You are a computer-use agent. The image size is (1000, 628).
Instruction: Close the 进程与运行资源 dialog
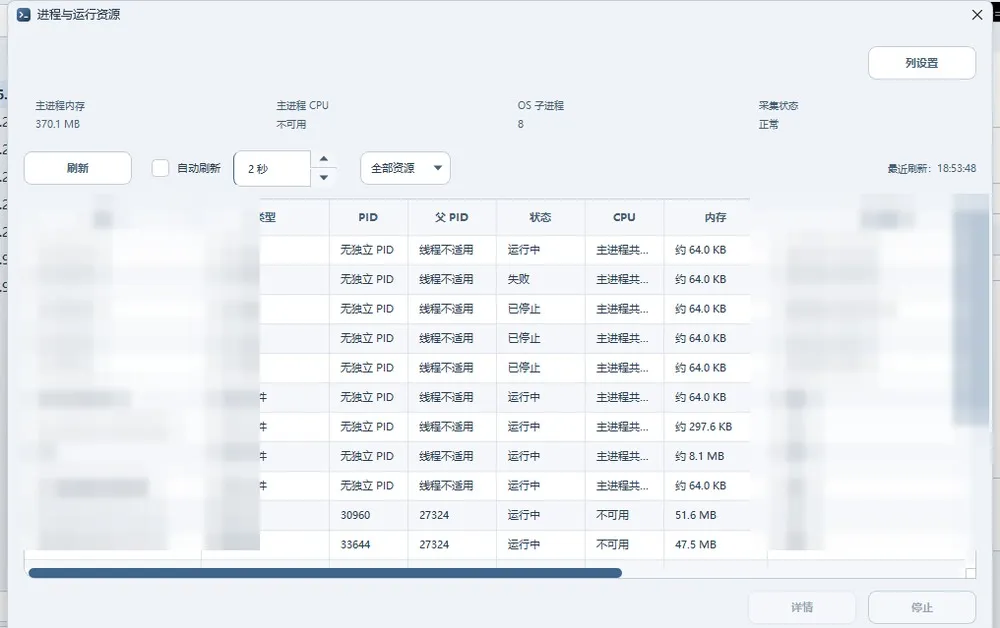tap(977, 15)
